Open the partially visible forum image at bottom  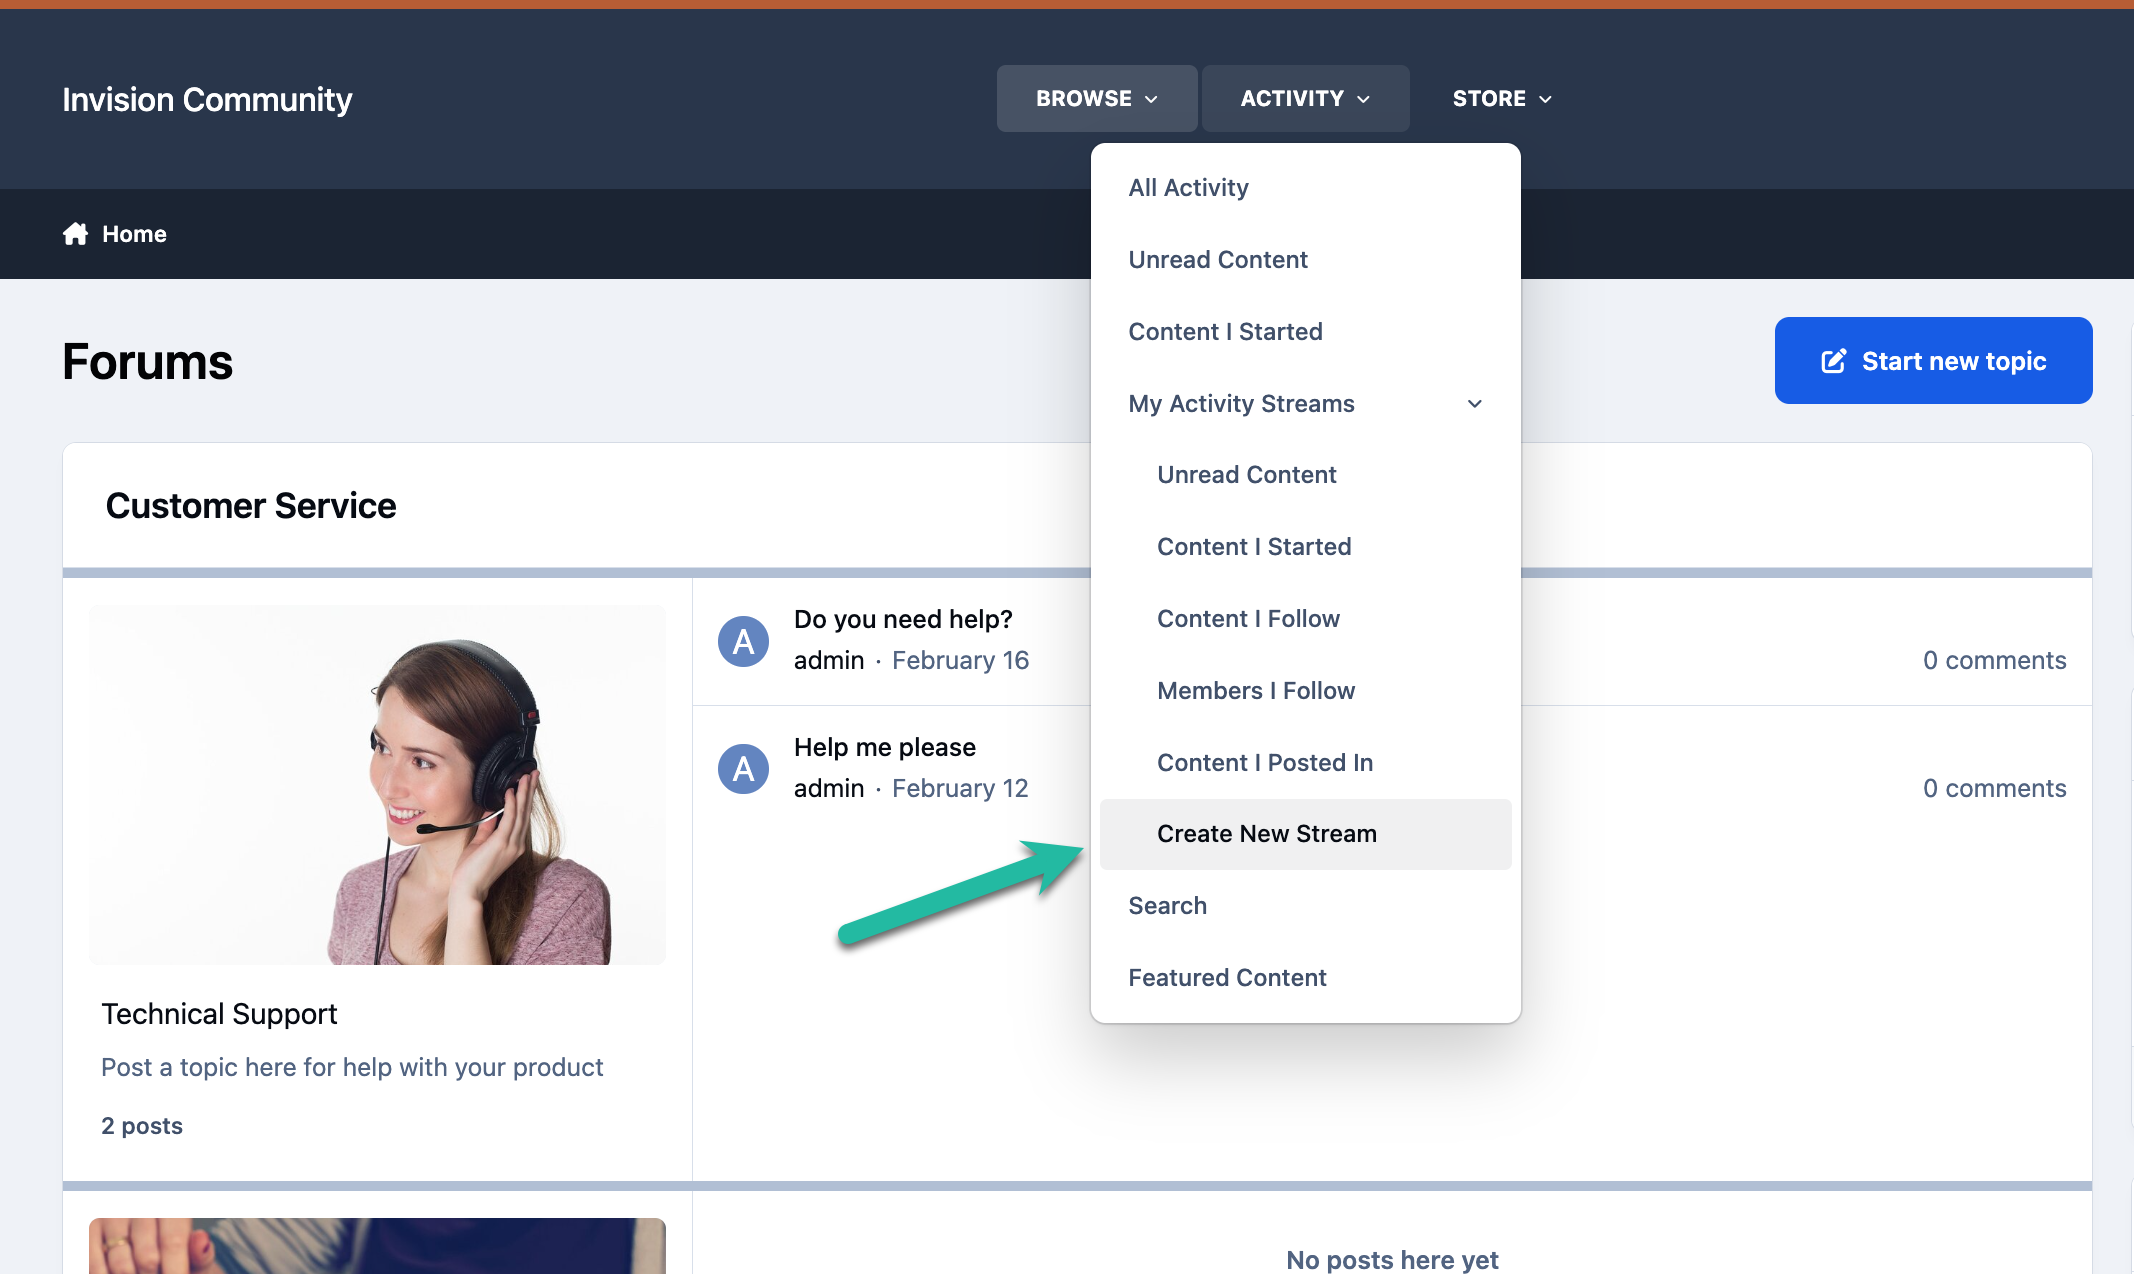[x=377, y=1246]
